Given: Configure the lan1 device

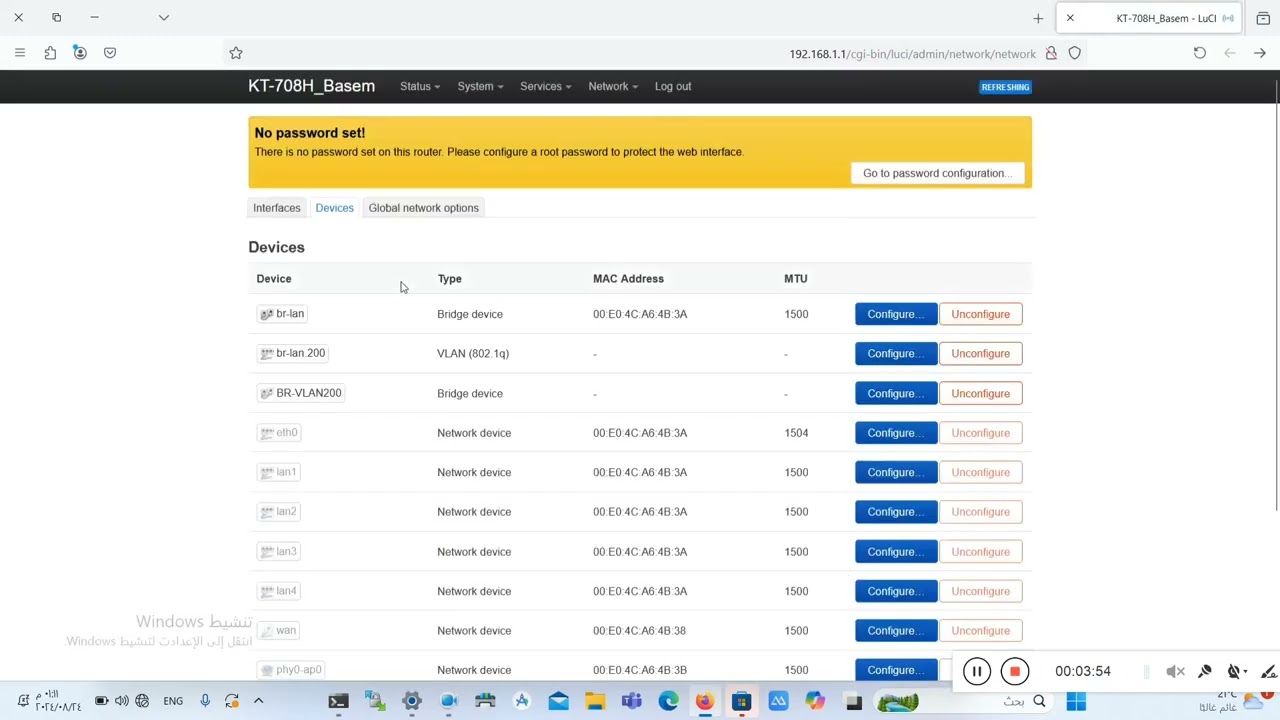Looking at the screenshot, I should [x=896, y=472].
